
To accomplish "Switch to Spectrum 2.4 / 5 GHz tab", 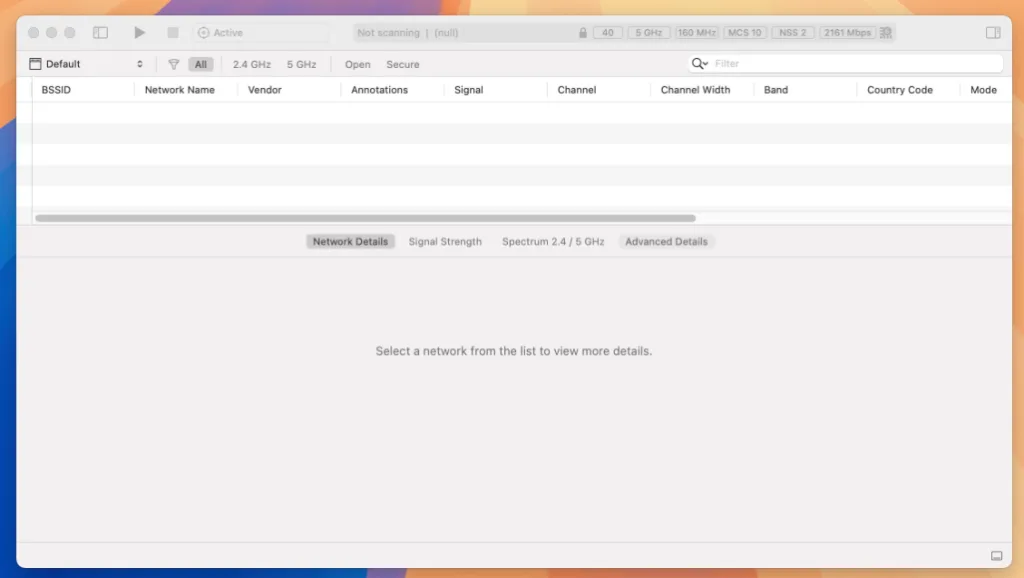I will pos(553,242).
